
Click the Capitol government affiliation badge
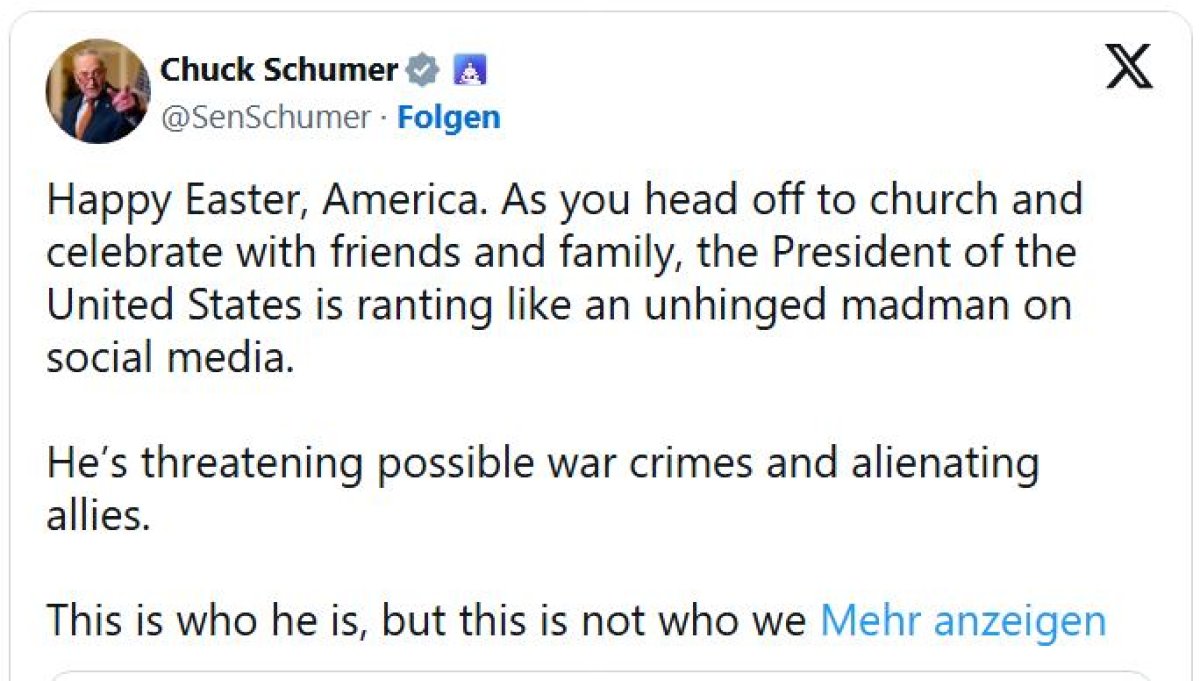point(469,71)
